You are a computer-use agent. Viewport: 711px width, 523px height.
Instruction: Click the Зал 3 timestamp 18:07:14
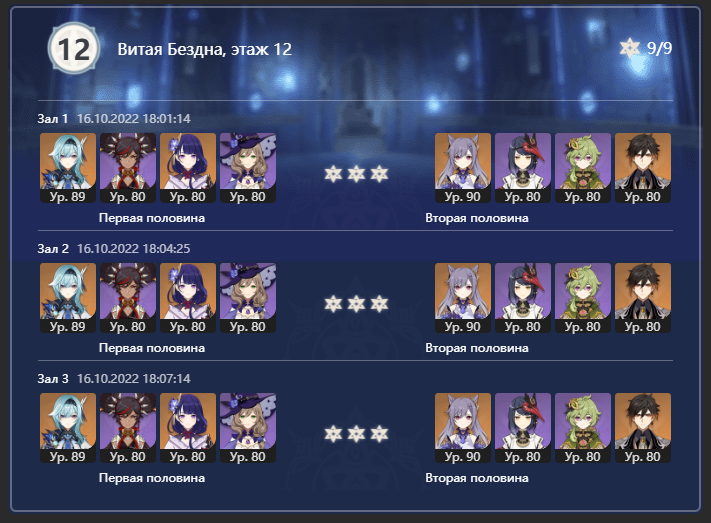coord(134,379)
